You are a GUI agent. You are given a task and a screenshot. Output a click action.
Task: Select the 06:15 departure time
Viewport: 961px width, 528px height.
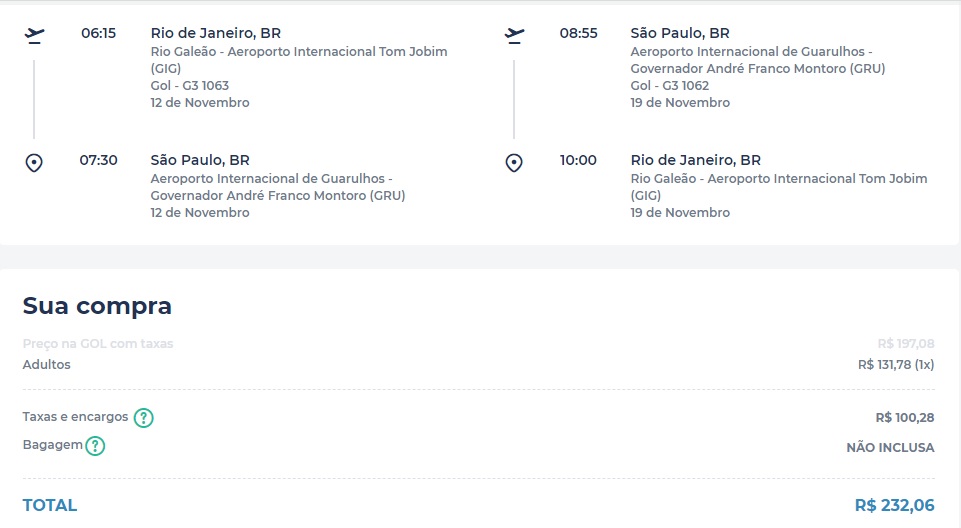(98, 33)
